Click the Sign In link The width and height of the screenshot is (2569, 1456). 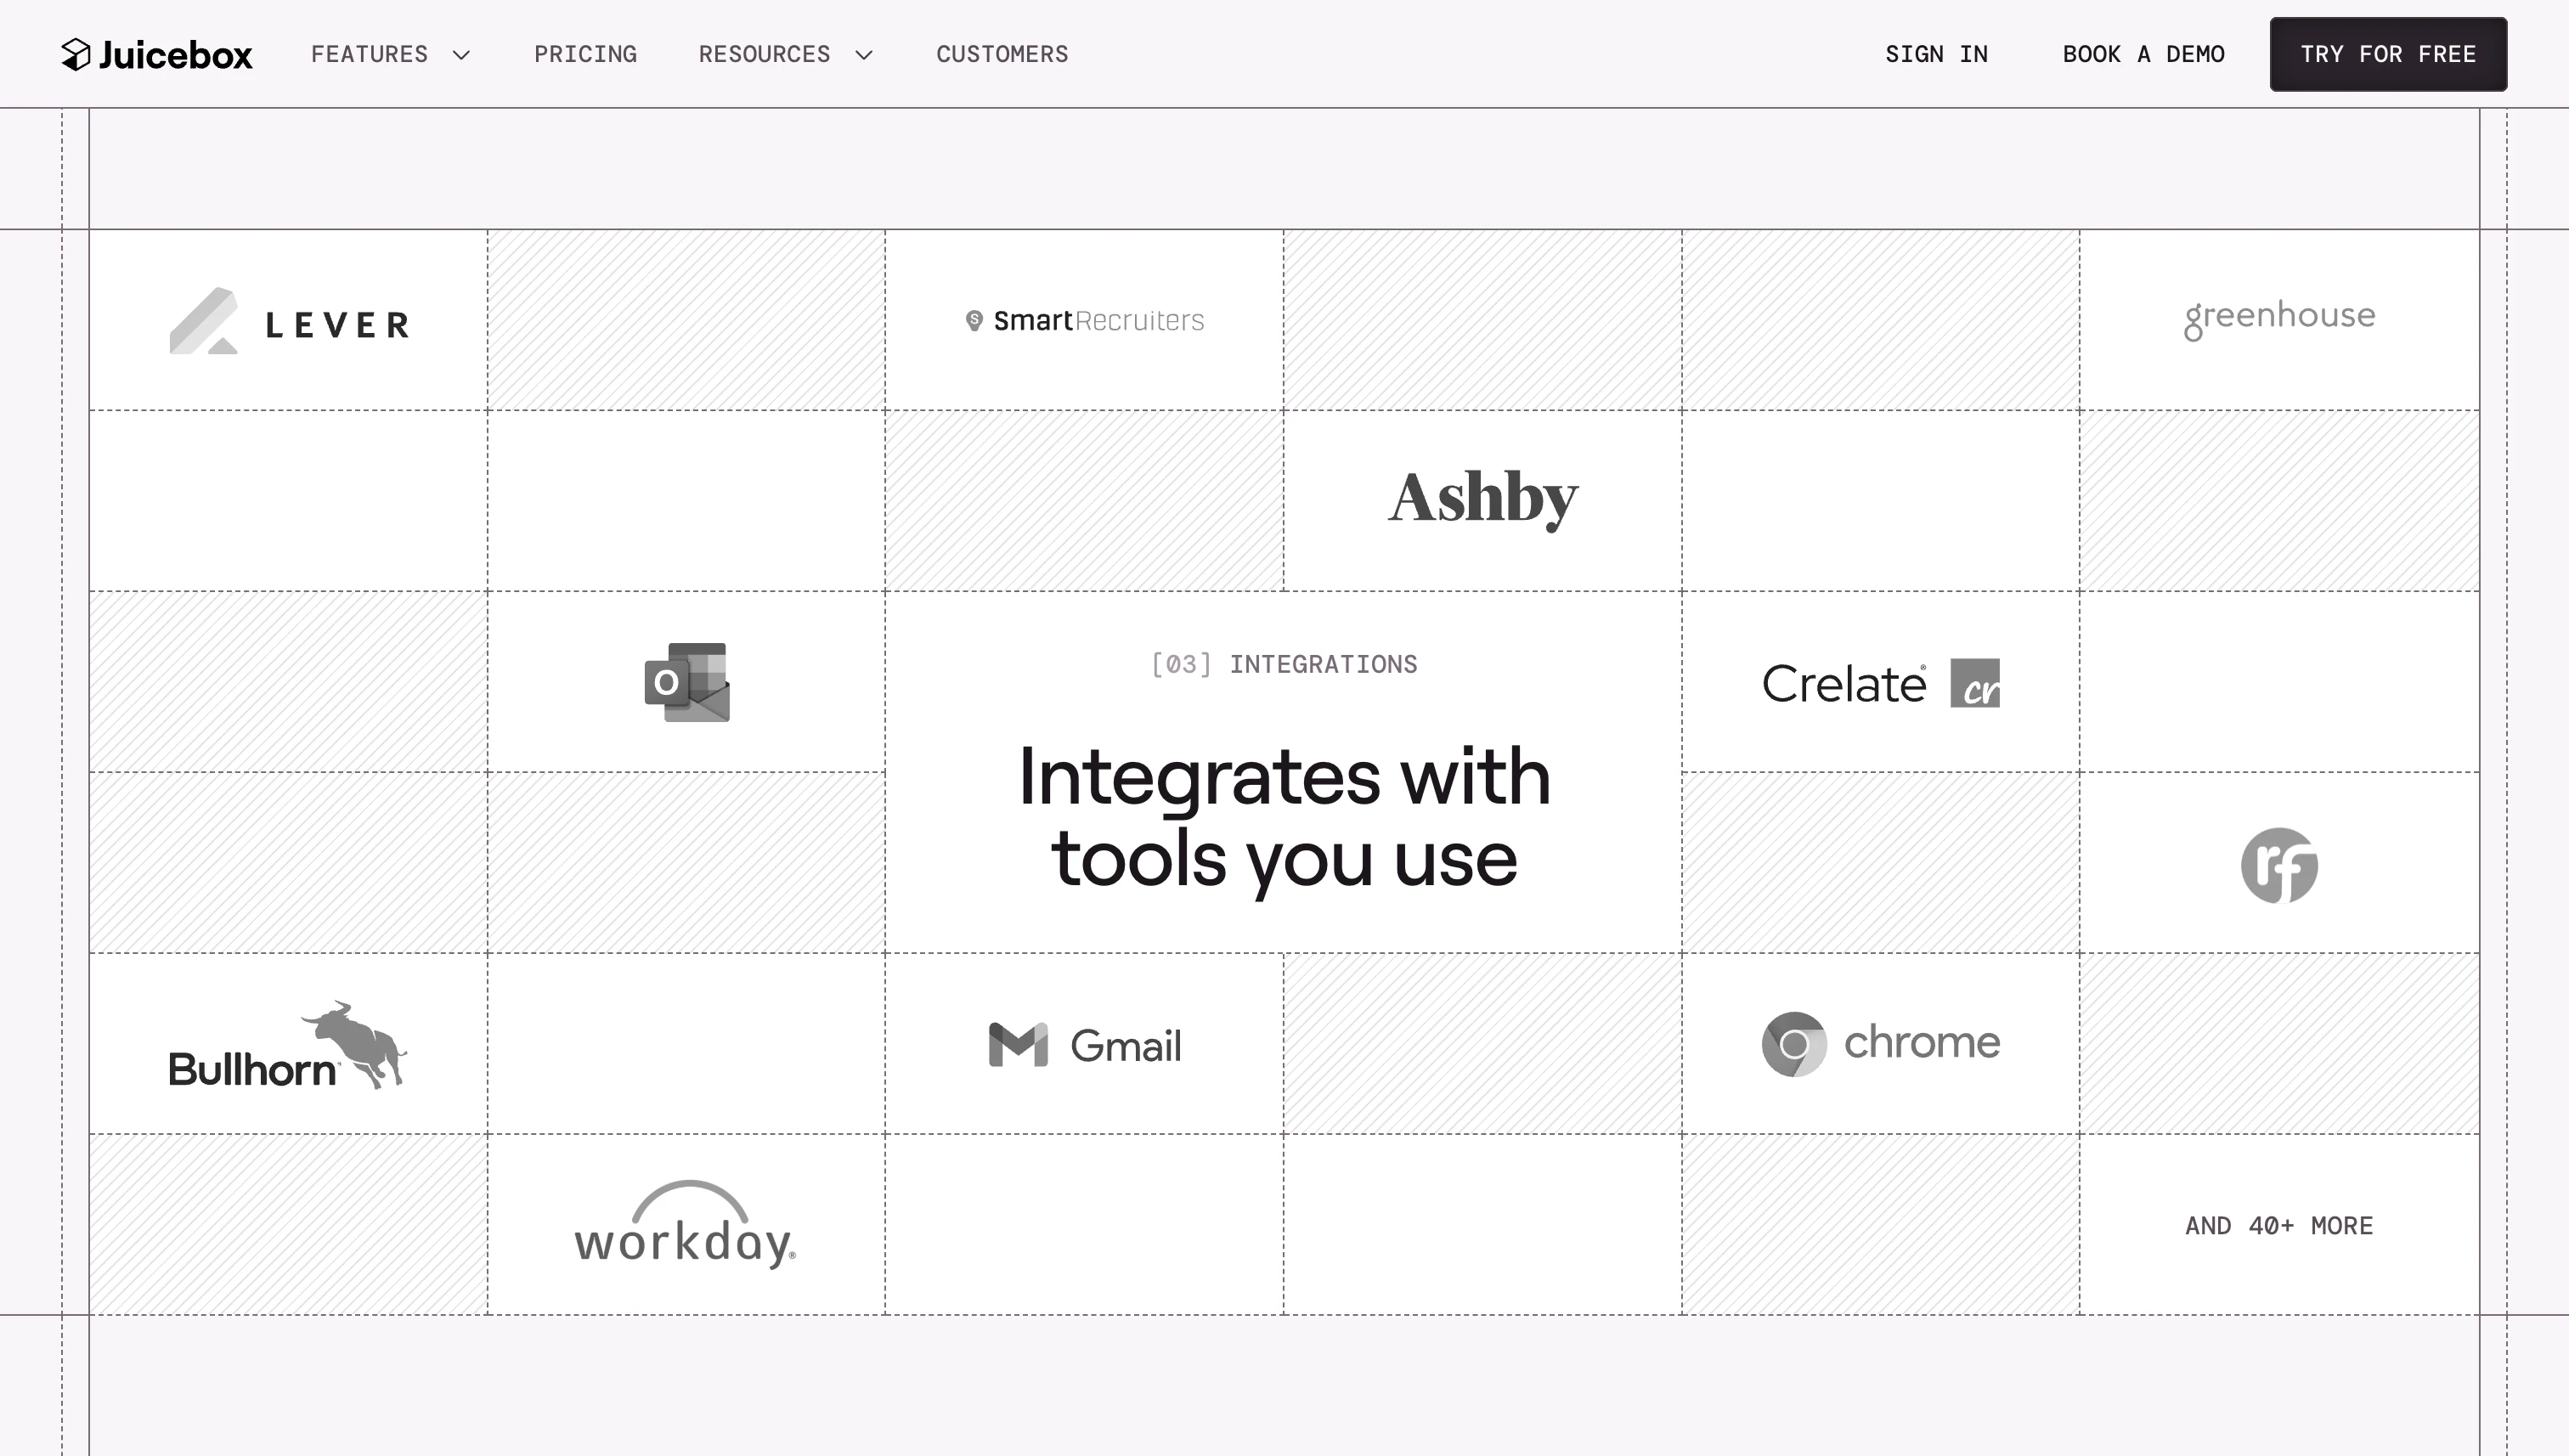(1936, 54)
